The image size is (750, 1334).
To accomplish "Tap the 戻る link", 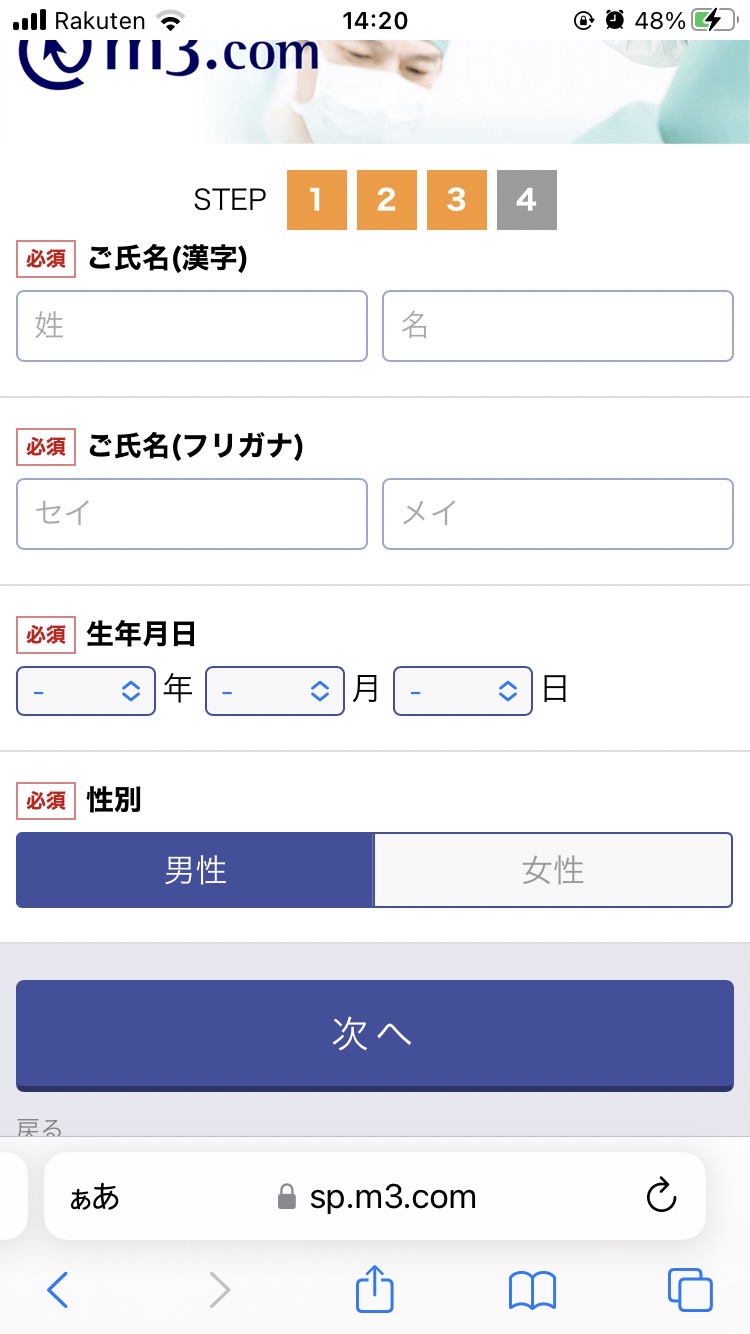I will click(40, 1128).
